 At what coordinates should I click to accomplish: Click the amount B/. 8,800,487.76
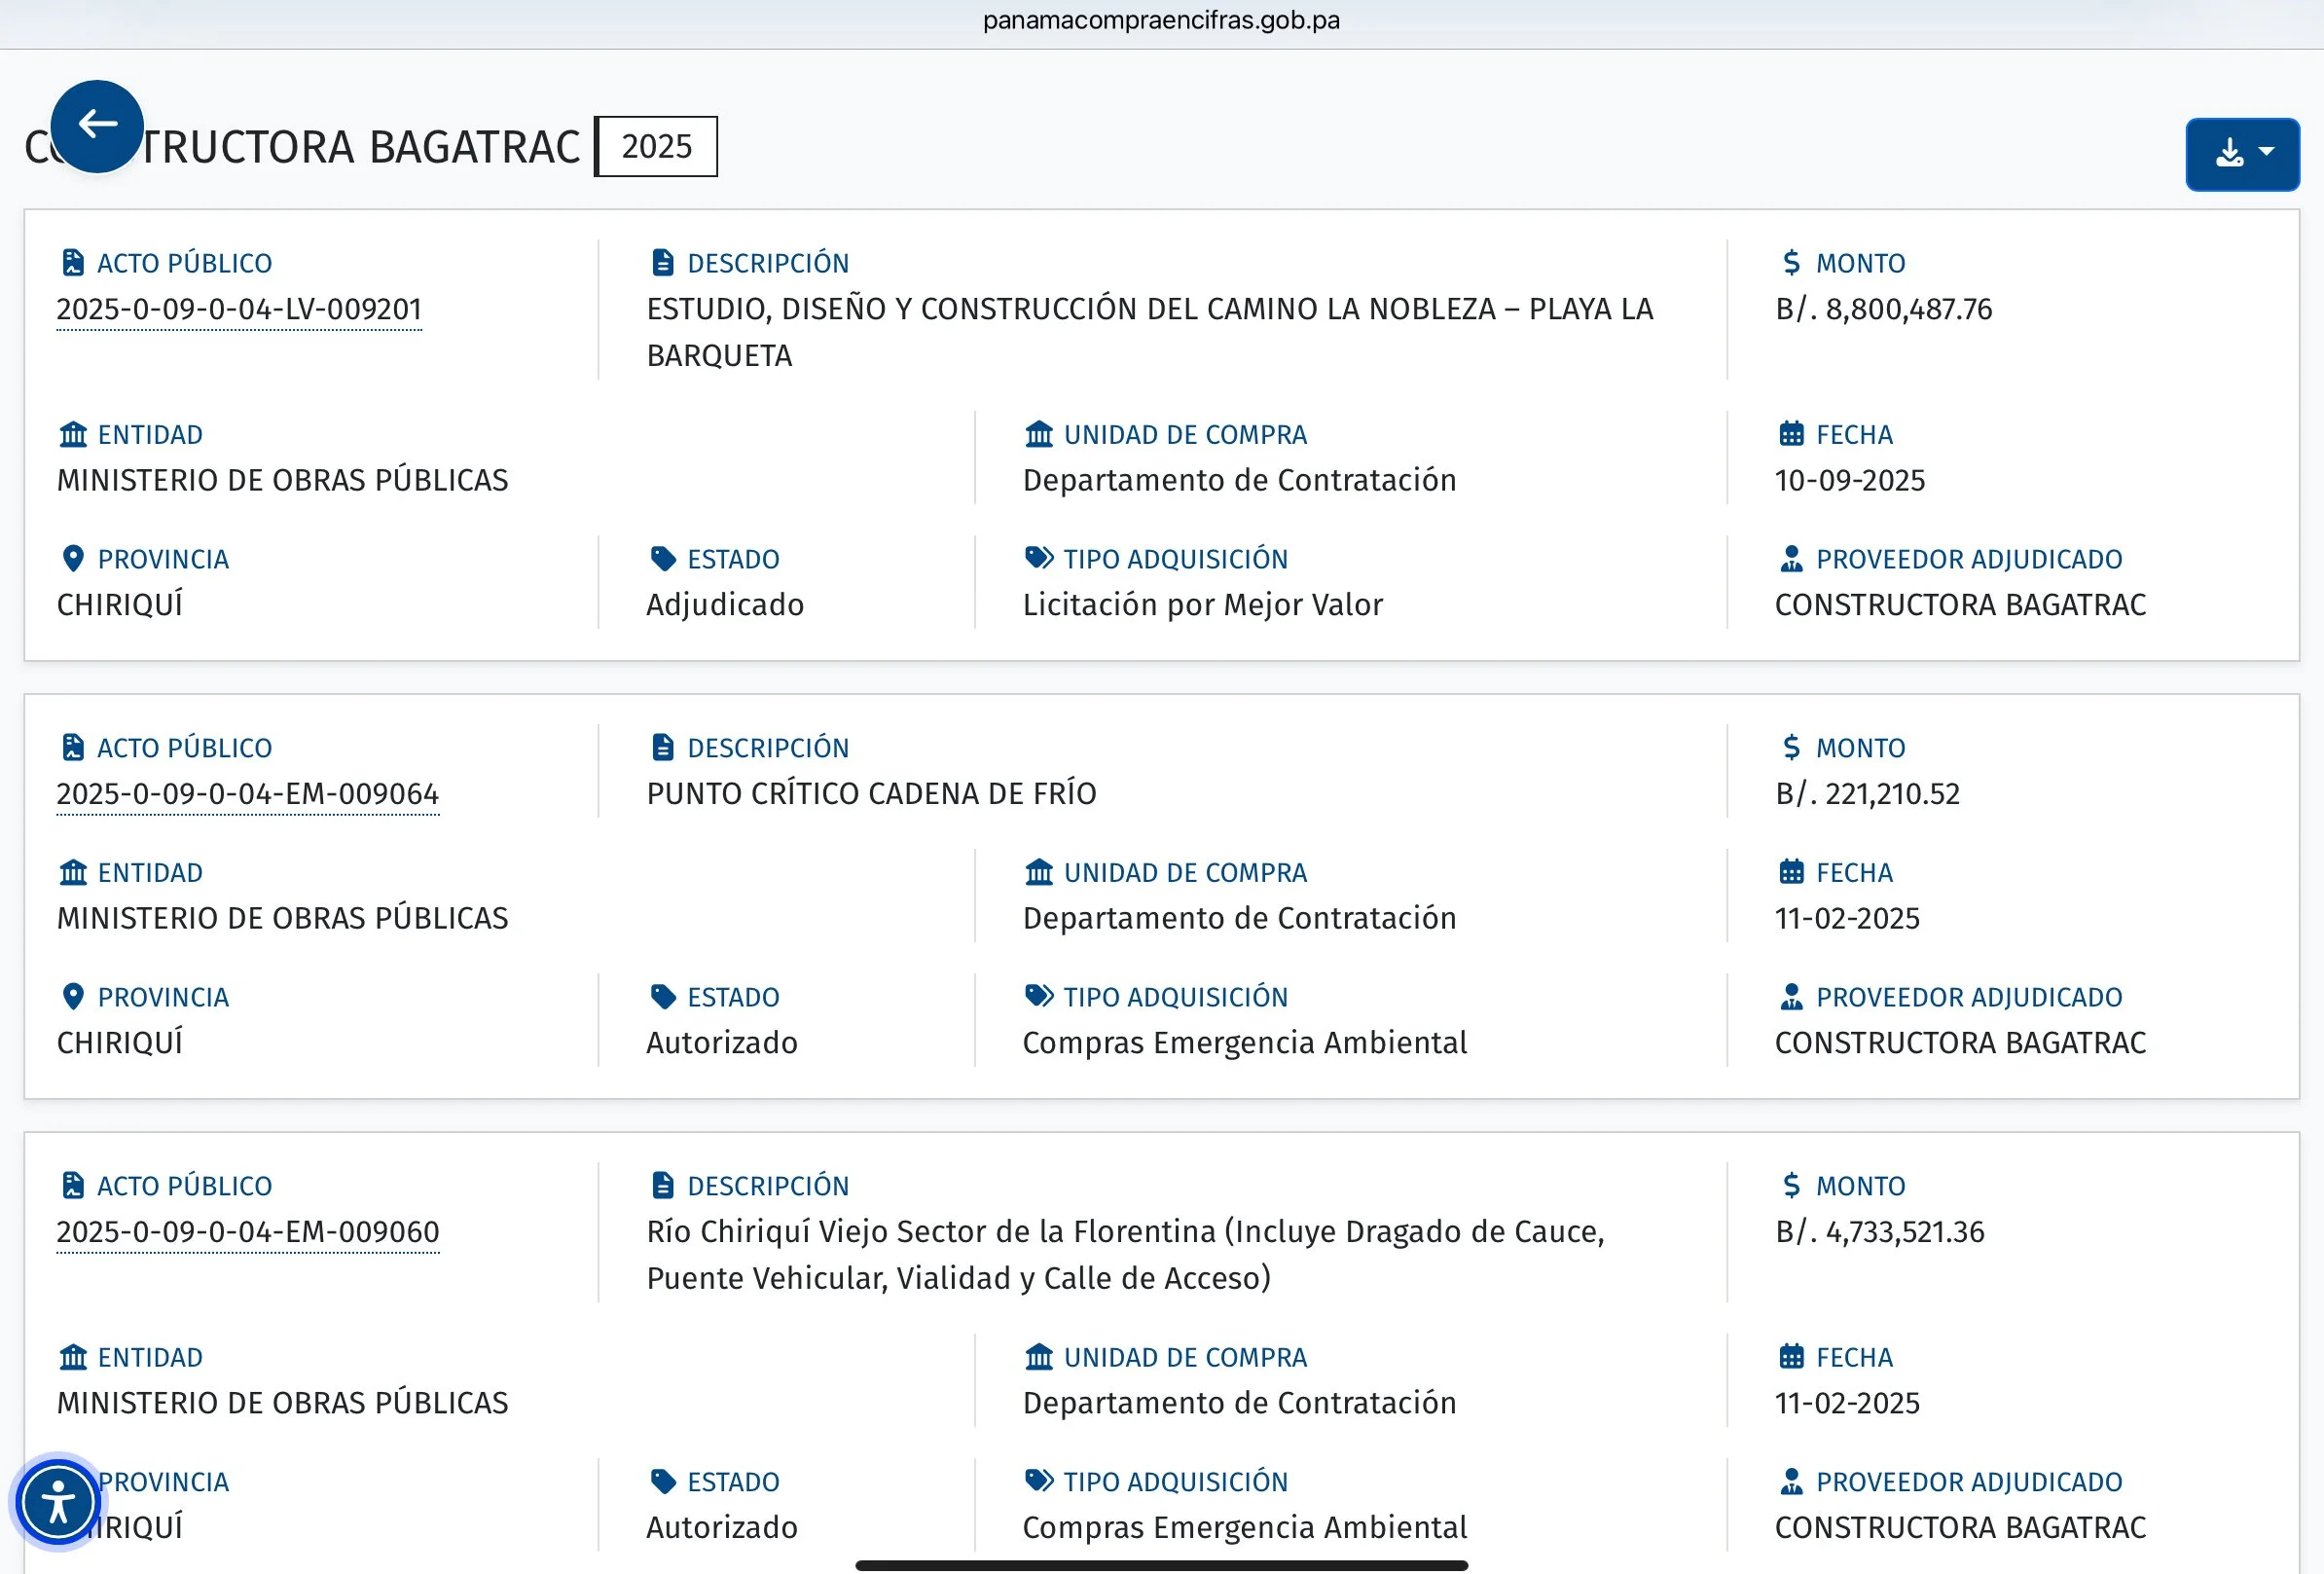[1883, 309]
